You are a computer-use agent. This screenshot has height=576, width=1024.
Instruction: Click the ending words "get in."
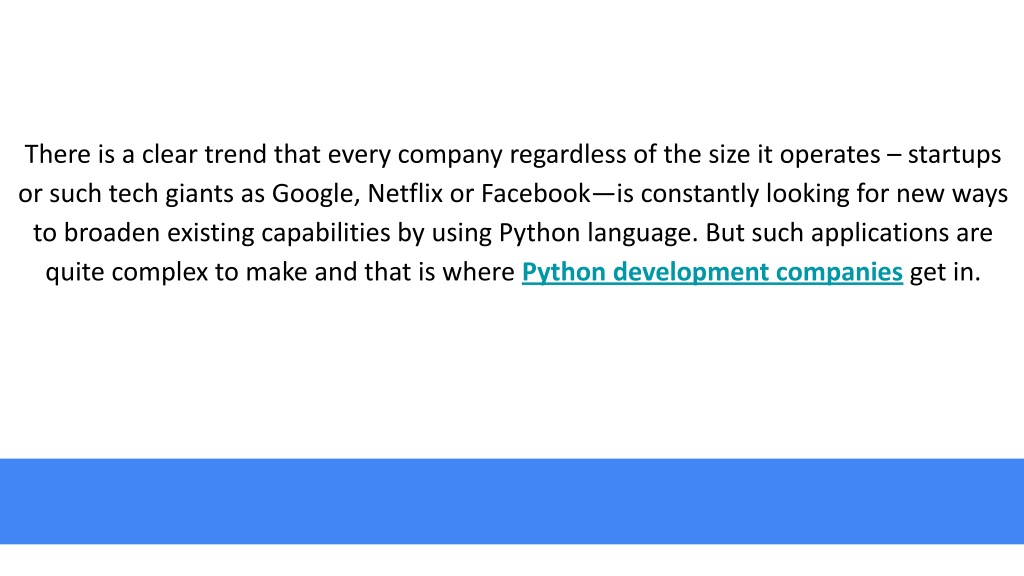(945, 272)
